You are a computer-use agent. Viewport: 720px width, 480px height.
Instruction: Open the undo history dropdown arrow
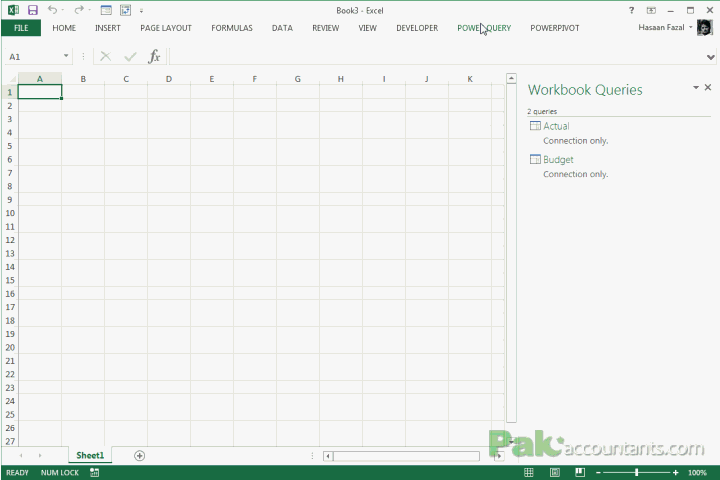point(62,10)
